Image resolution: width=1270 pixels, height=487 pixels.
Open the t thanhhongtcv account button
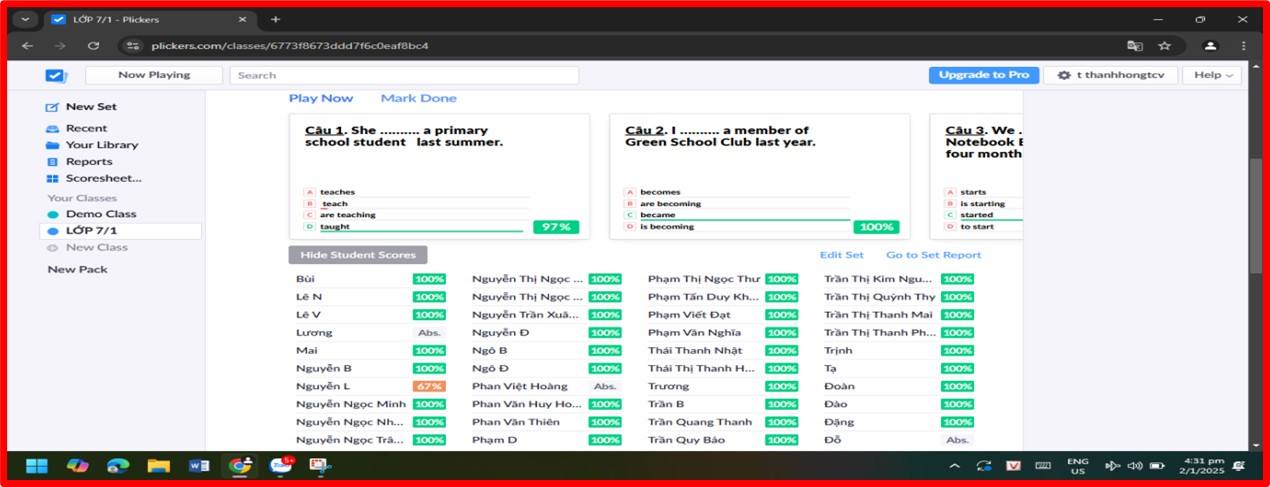click(x=1110, y=75)
